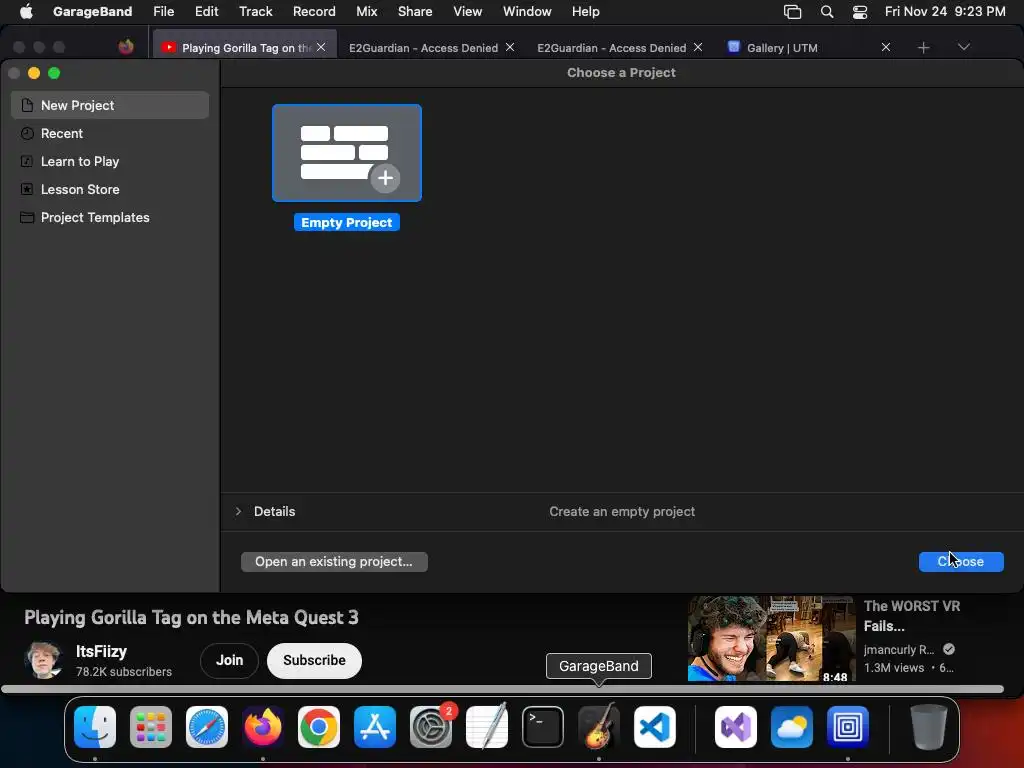Open Terminal from the Dock

543,727
